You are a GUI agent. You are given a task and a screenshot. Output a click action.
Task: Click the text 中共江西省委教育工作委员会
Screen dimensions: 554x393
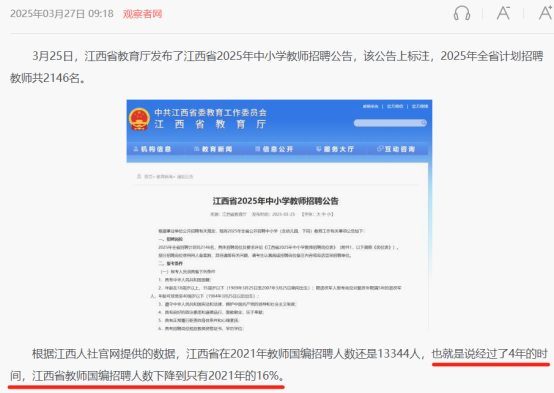tap(211, 112)
